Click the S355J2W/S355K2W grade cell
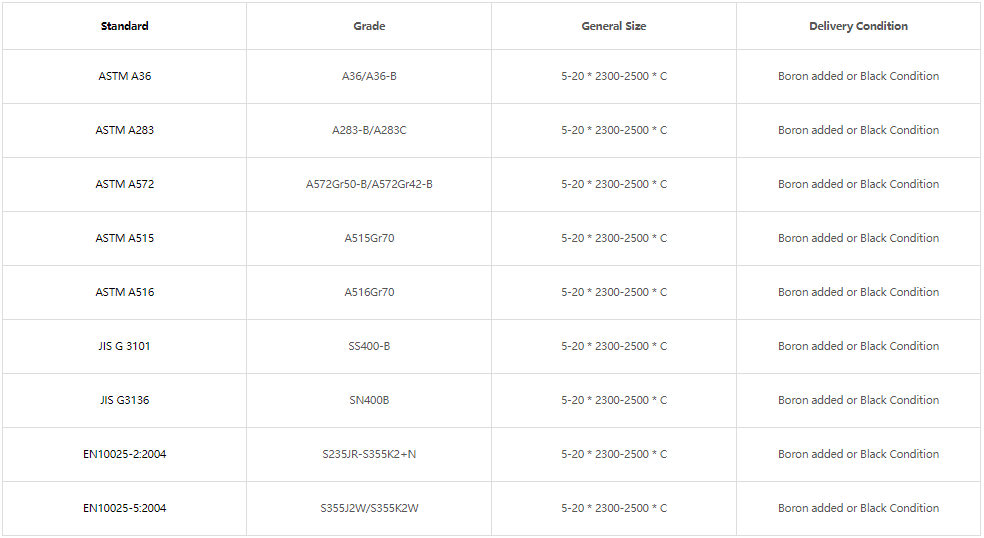 [x=369, y=508]
